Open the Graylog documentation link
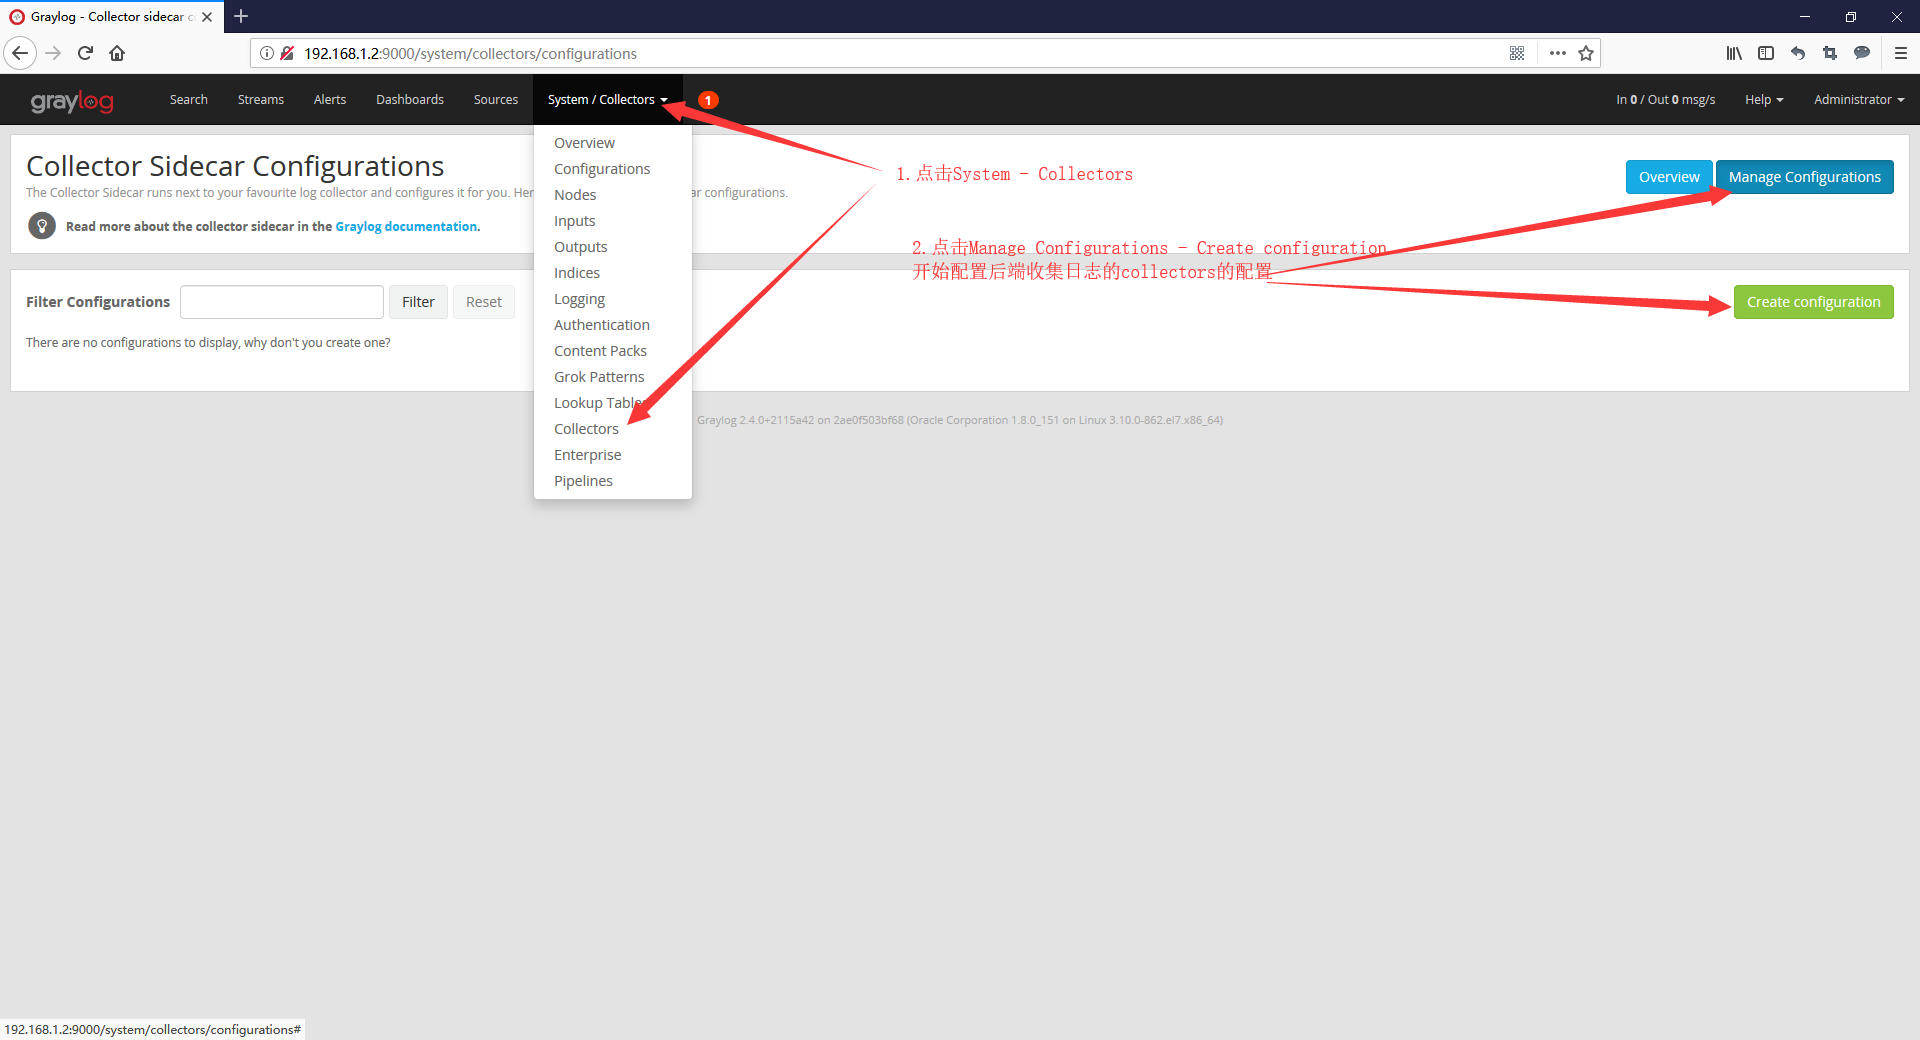 (406, 227)
